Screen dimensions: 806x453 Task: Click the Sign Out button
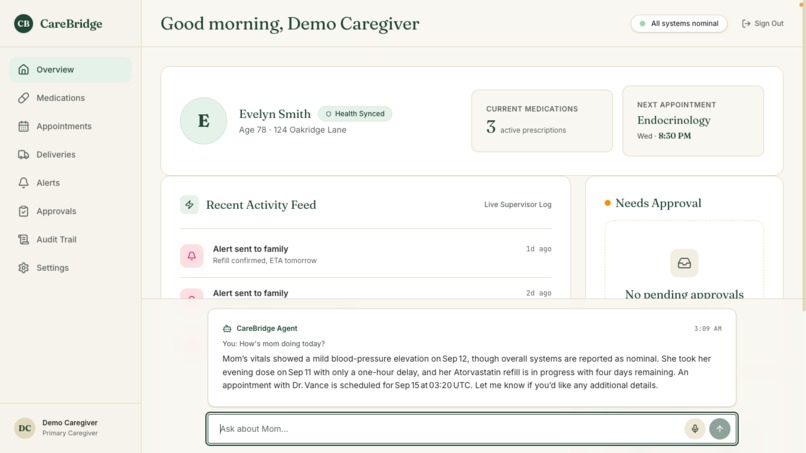(763, 24)
